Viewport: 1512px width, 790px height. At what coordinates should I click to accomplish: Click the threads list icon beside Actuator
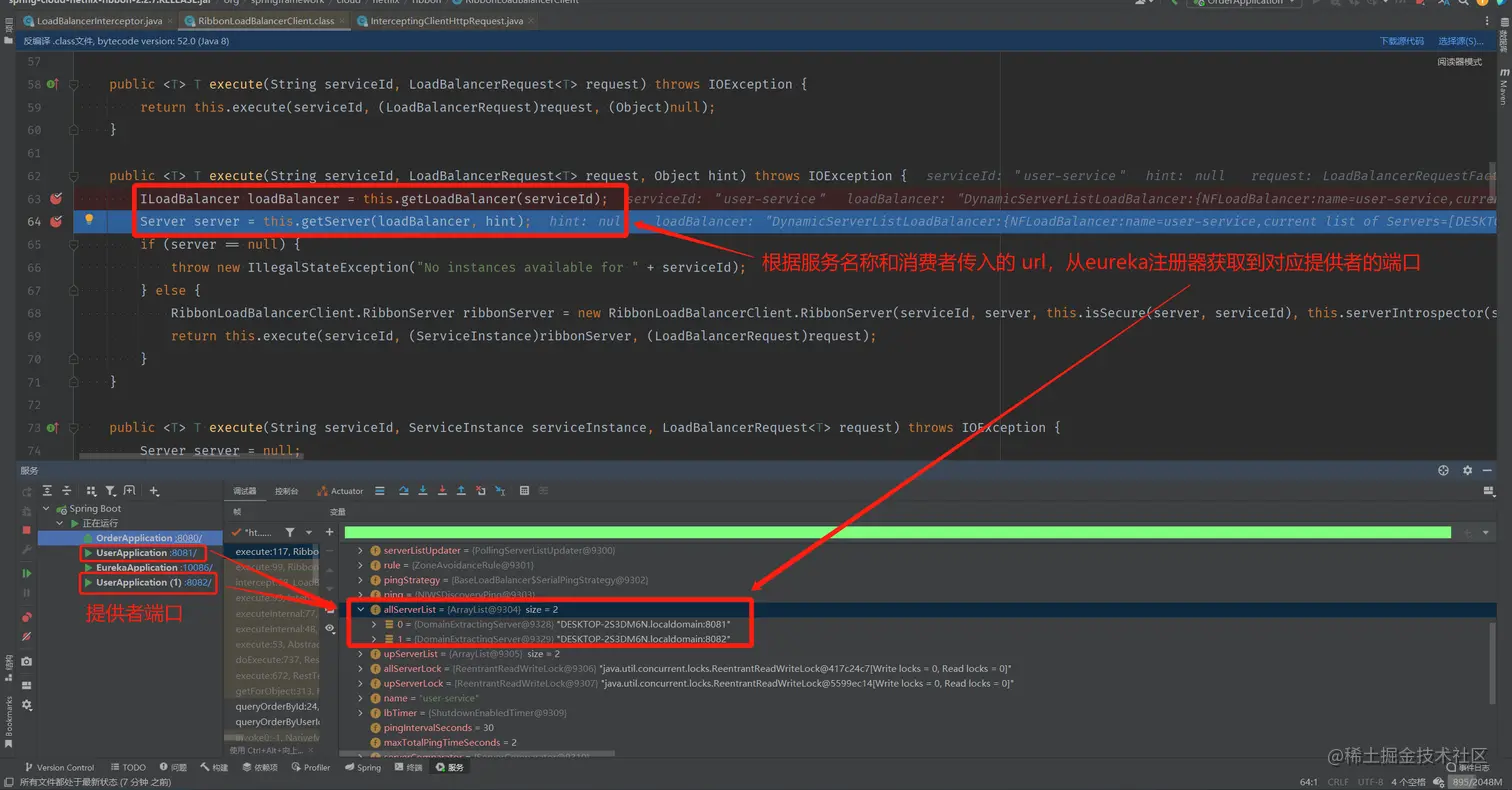[380, 491]
